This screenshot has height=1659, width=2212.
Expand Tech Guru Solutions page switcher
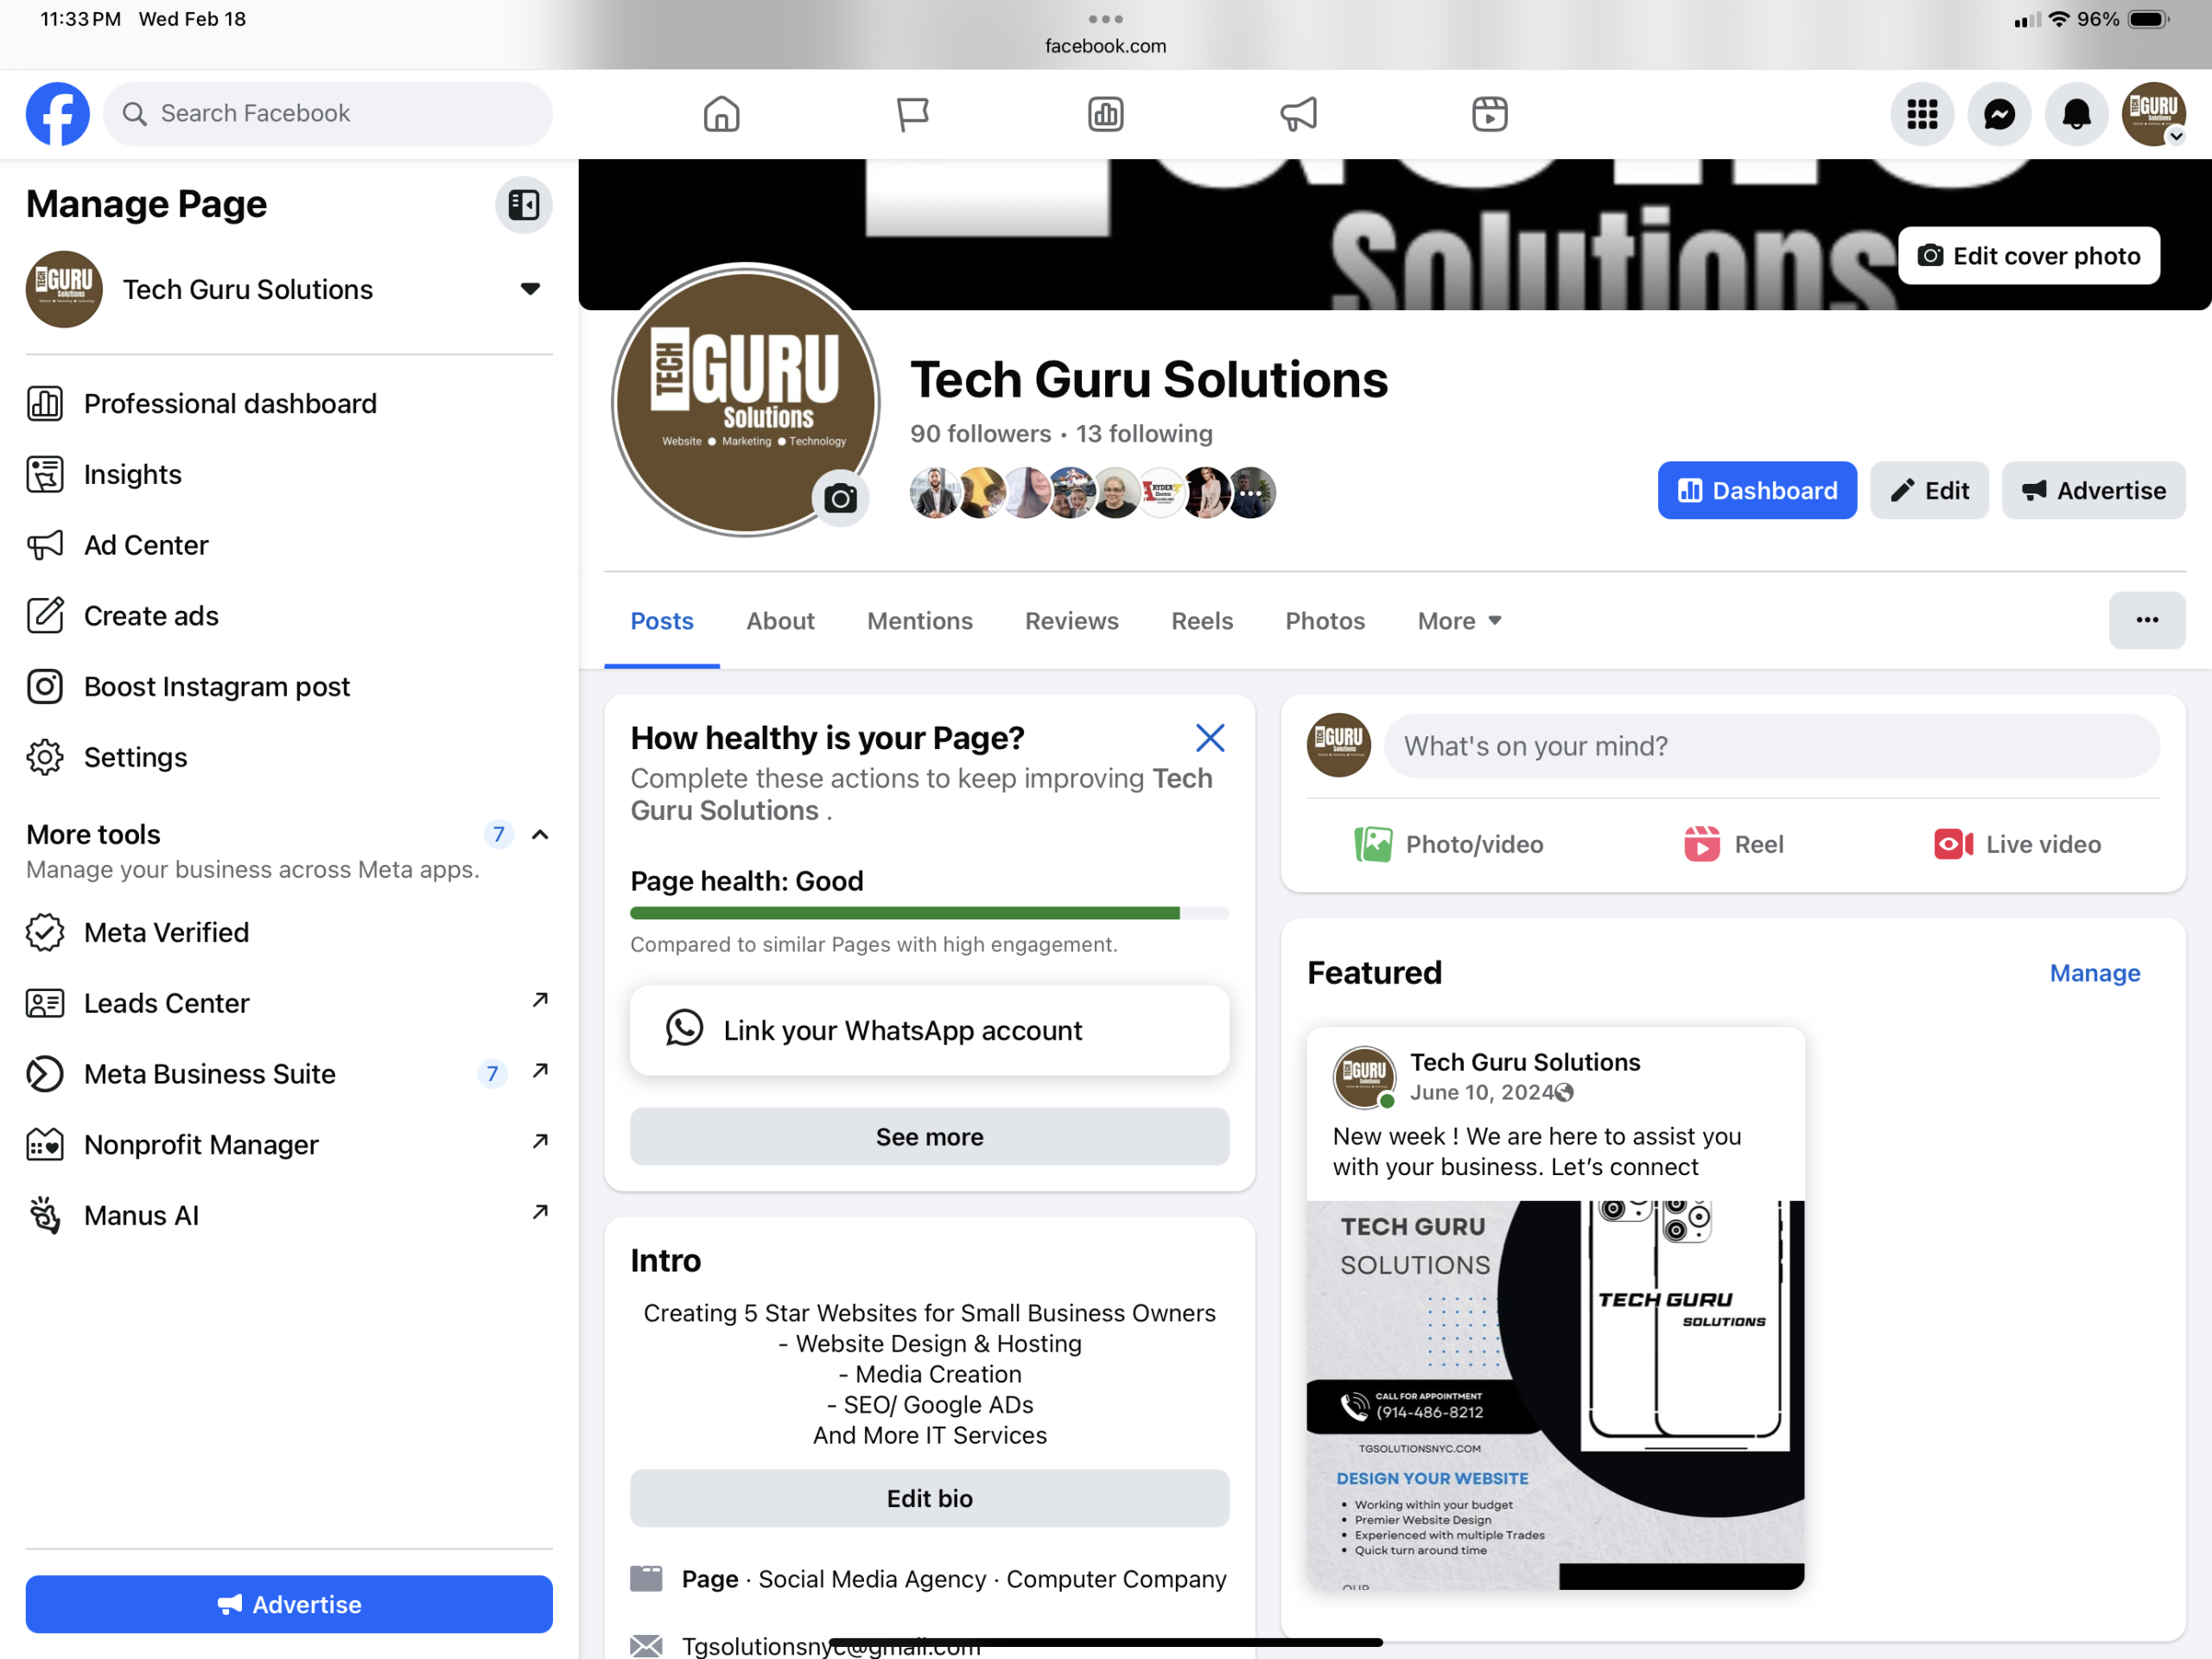[x=530, y=289]
